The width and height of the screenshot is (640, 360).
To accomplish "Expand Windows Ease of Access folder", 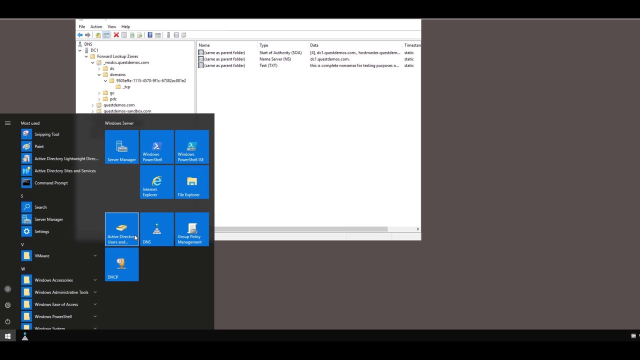I will (x=95, y=304).
